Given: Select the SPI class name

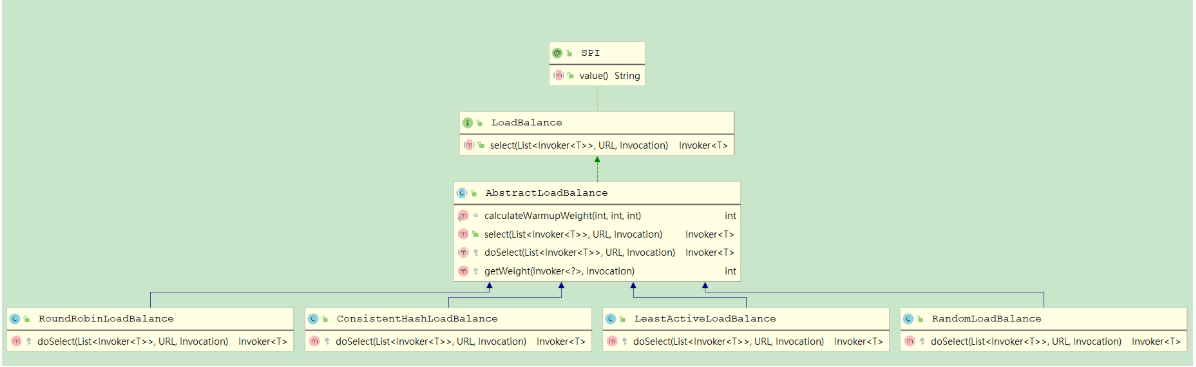Looking at the screenshot, I should [x=590, y=53].
